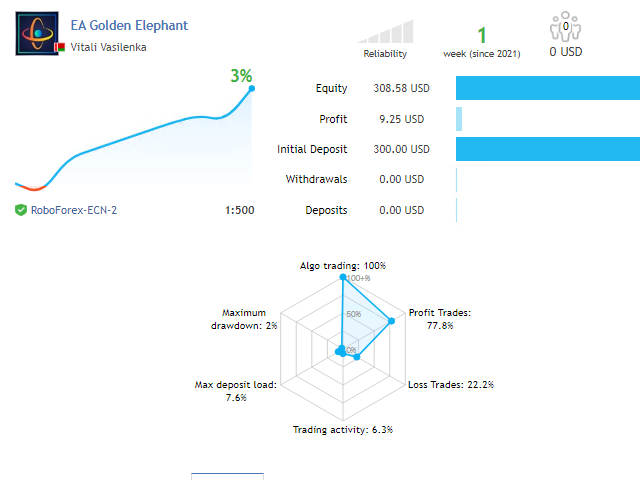
Task: Click the Maximum drawdown 2% label
Action: pos(244,319)
